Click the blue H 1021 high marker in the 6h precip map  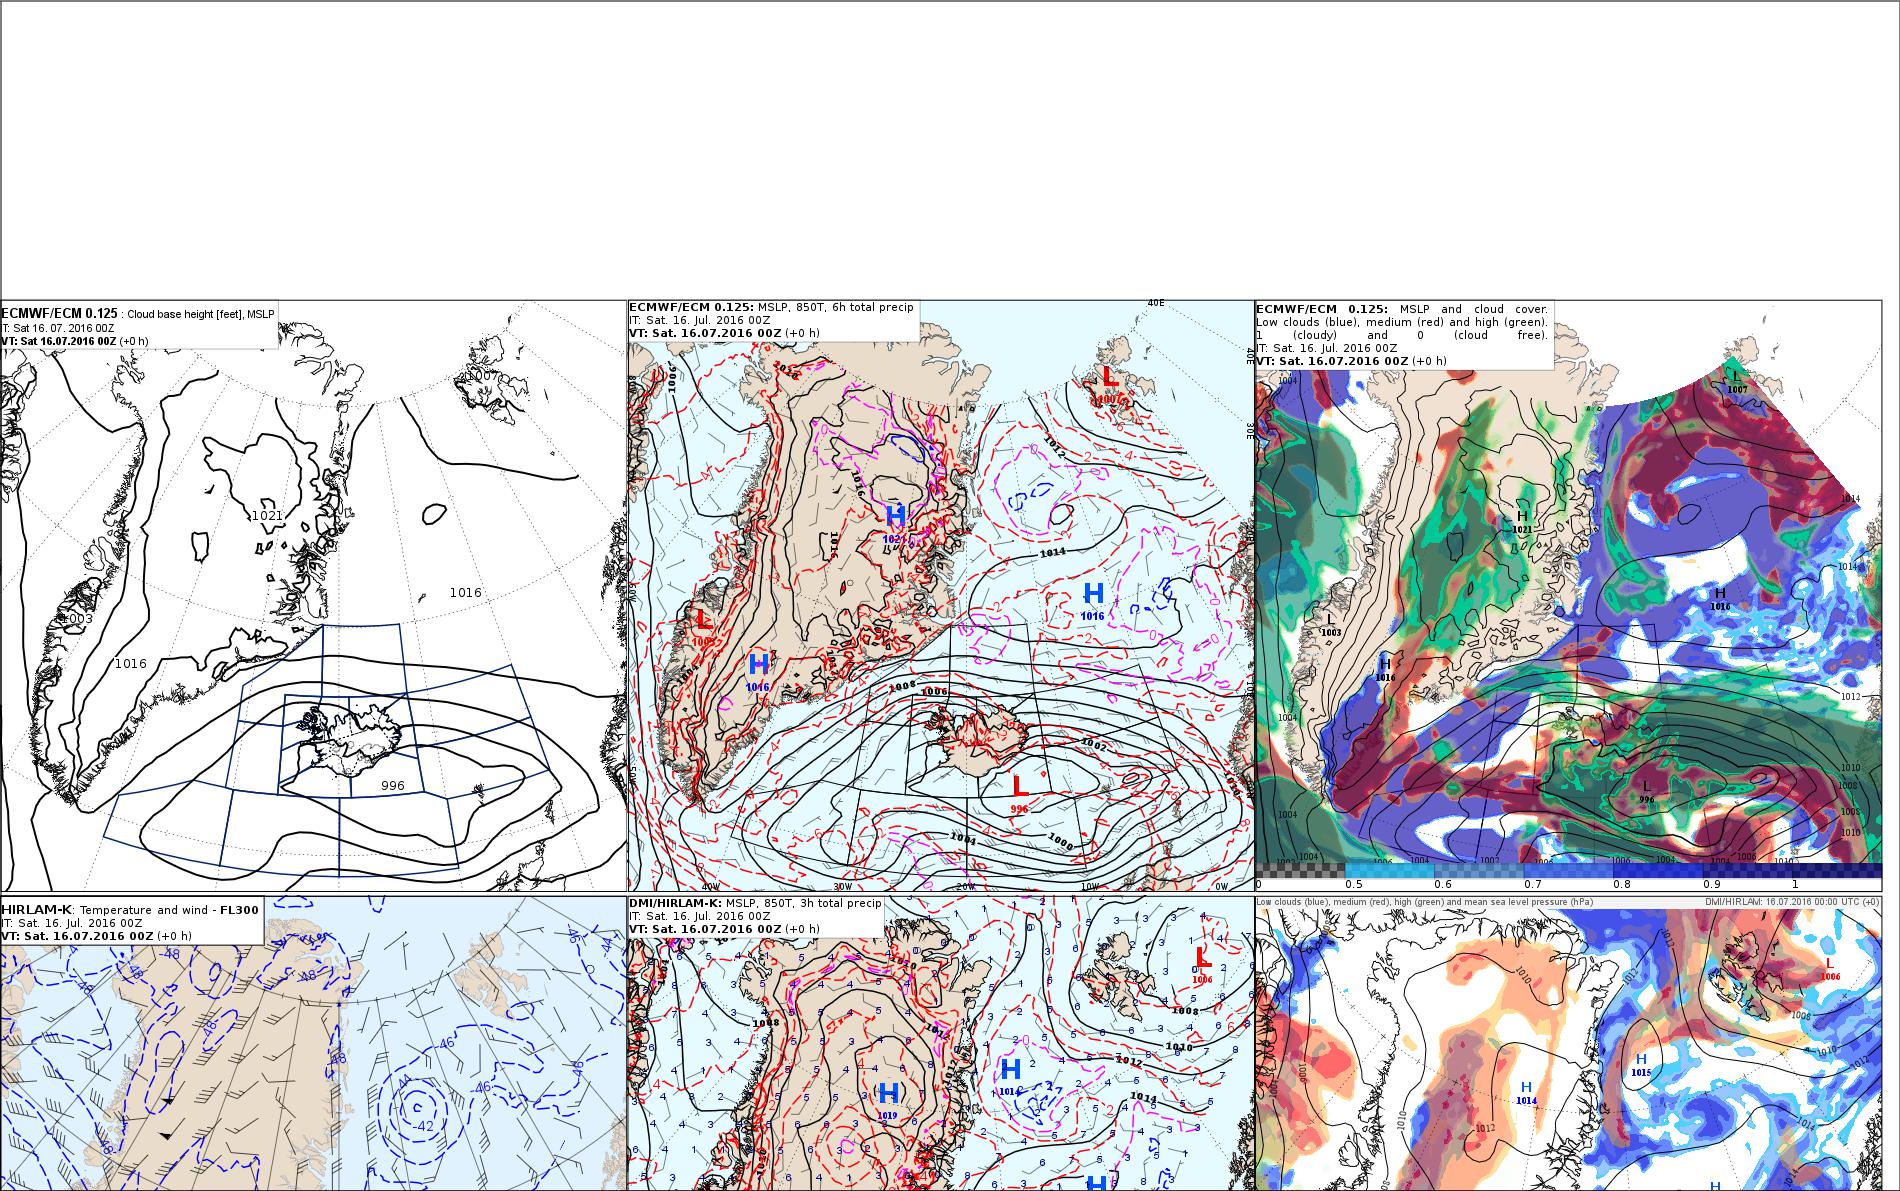coord(895,523)
